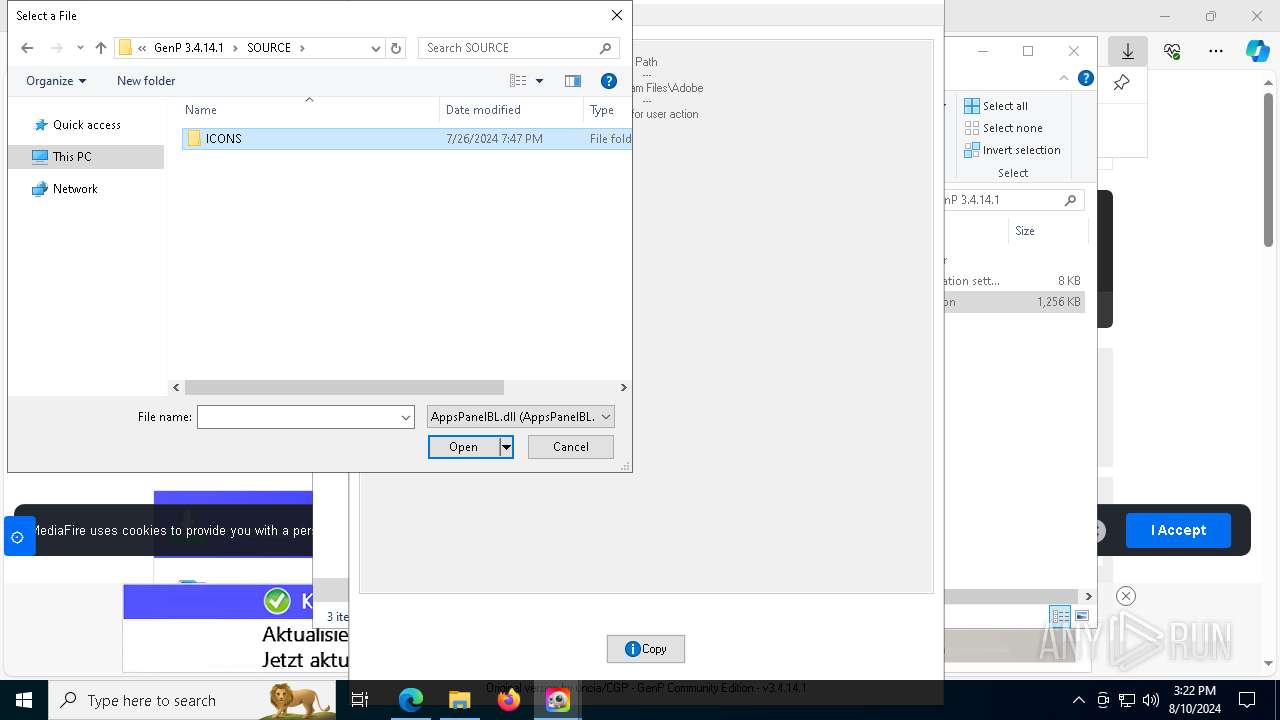Open Edge downloads icon
Image resolution: width=1280 pixels, height=720 pixels.
pyautogui.click(x=1128, y=51)
